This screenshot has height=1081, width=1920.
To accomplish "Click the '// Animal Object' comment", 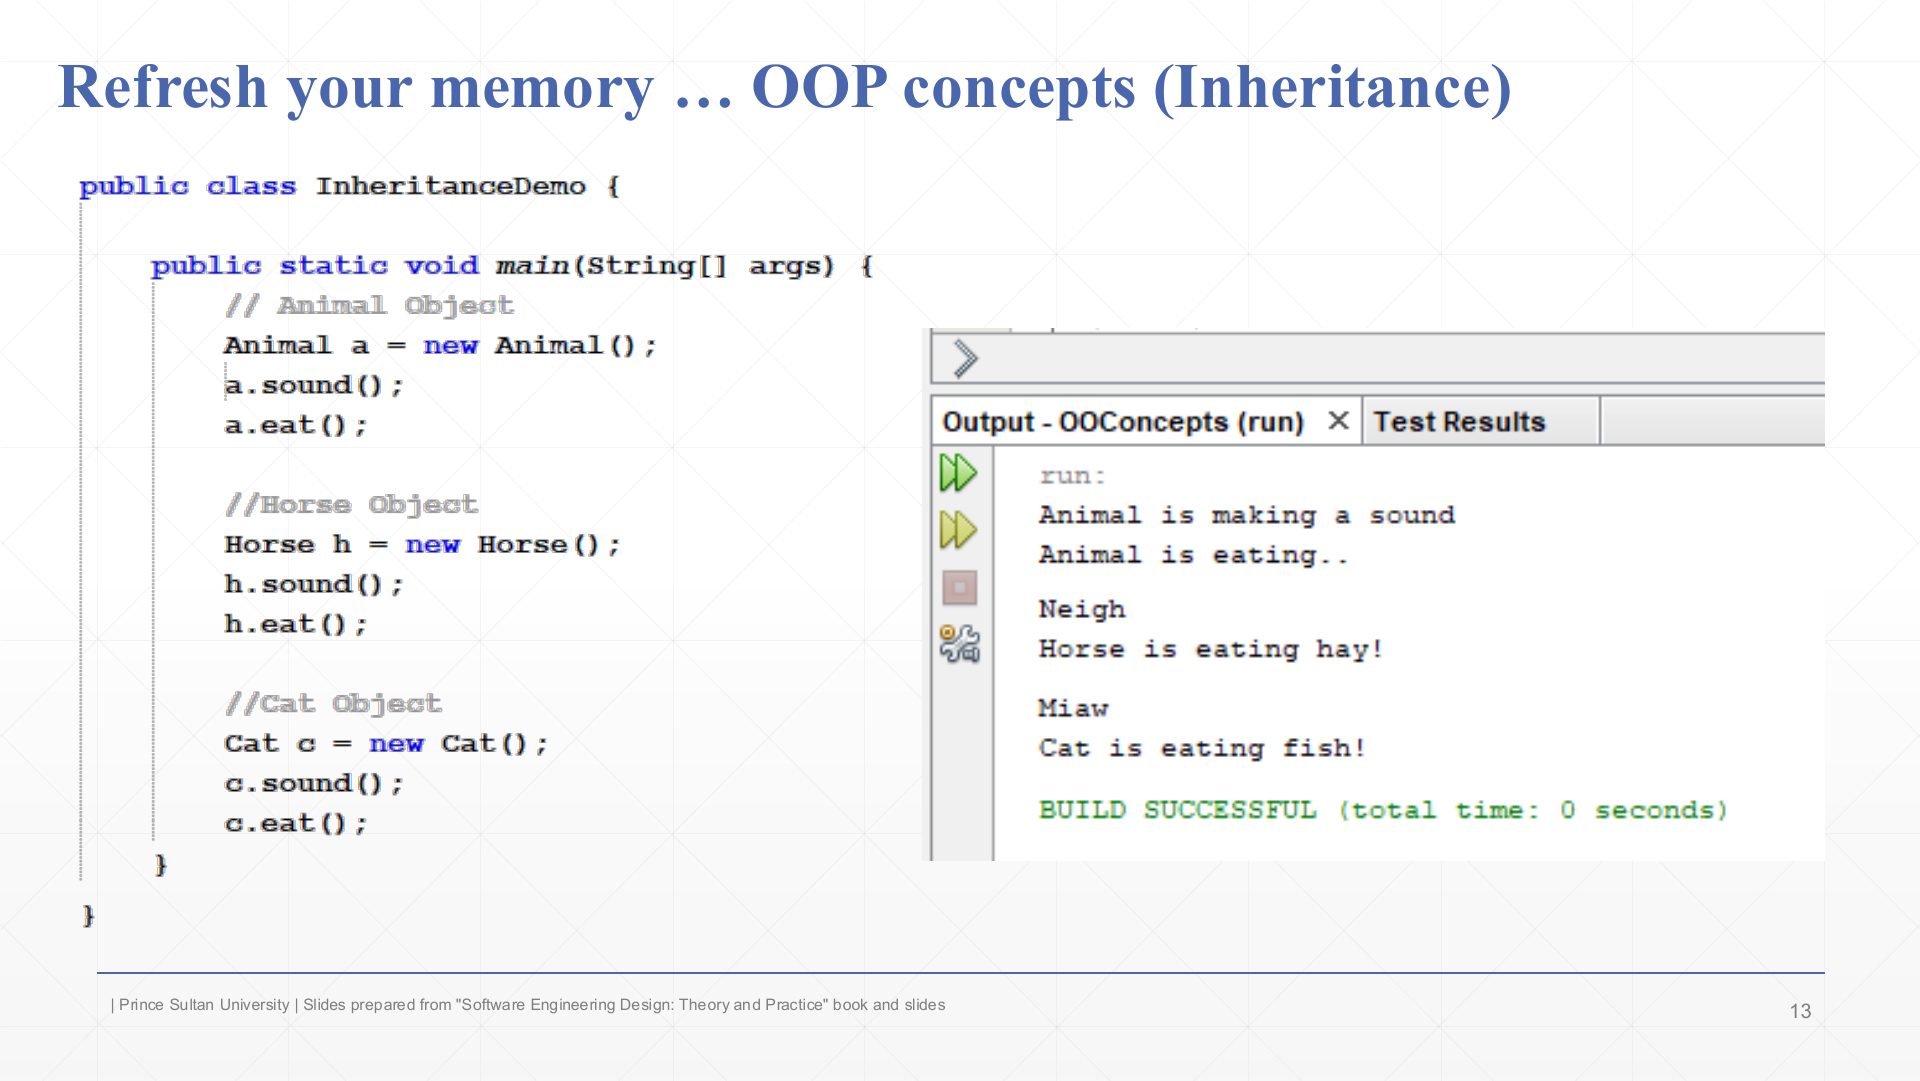I will (x=369, y=306).
